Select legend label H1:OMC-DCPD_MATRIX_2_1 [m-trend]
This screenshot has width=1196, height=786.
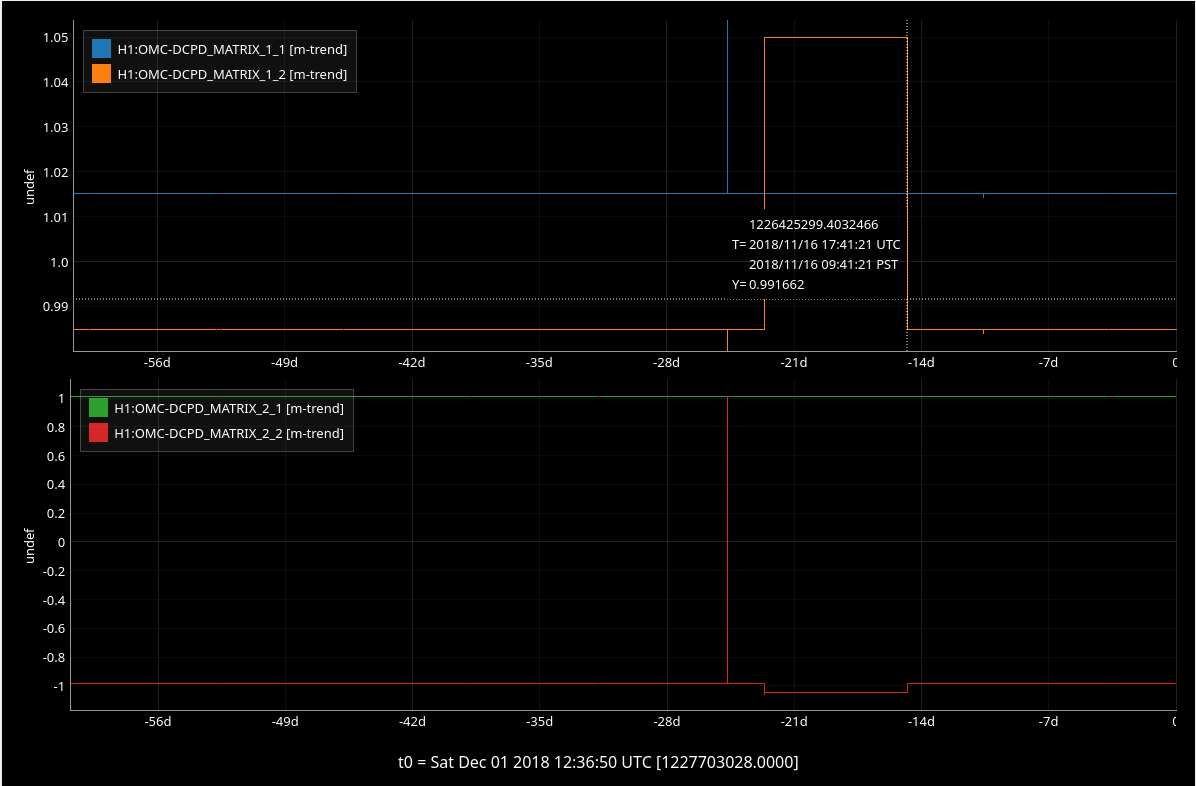click(x=229, y=408)
